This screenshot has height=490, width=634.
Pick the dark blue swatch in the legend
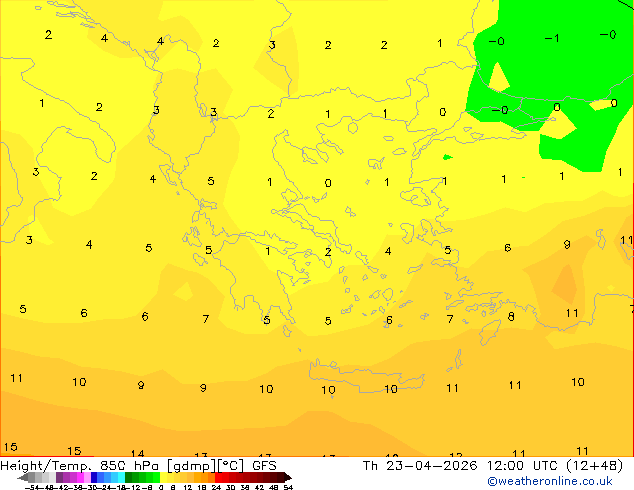click(x=94, y=478)
